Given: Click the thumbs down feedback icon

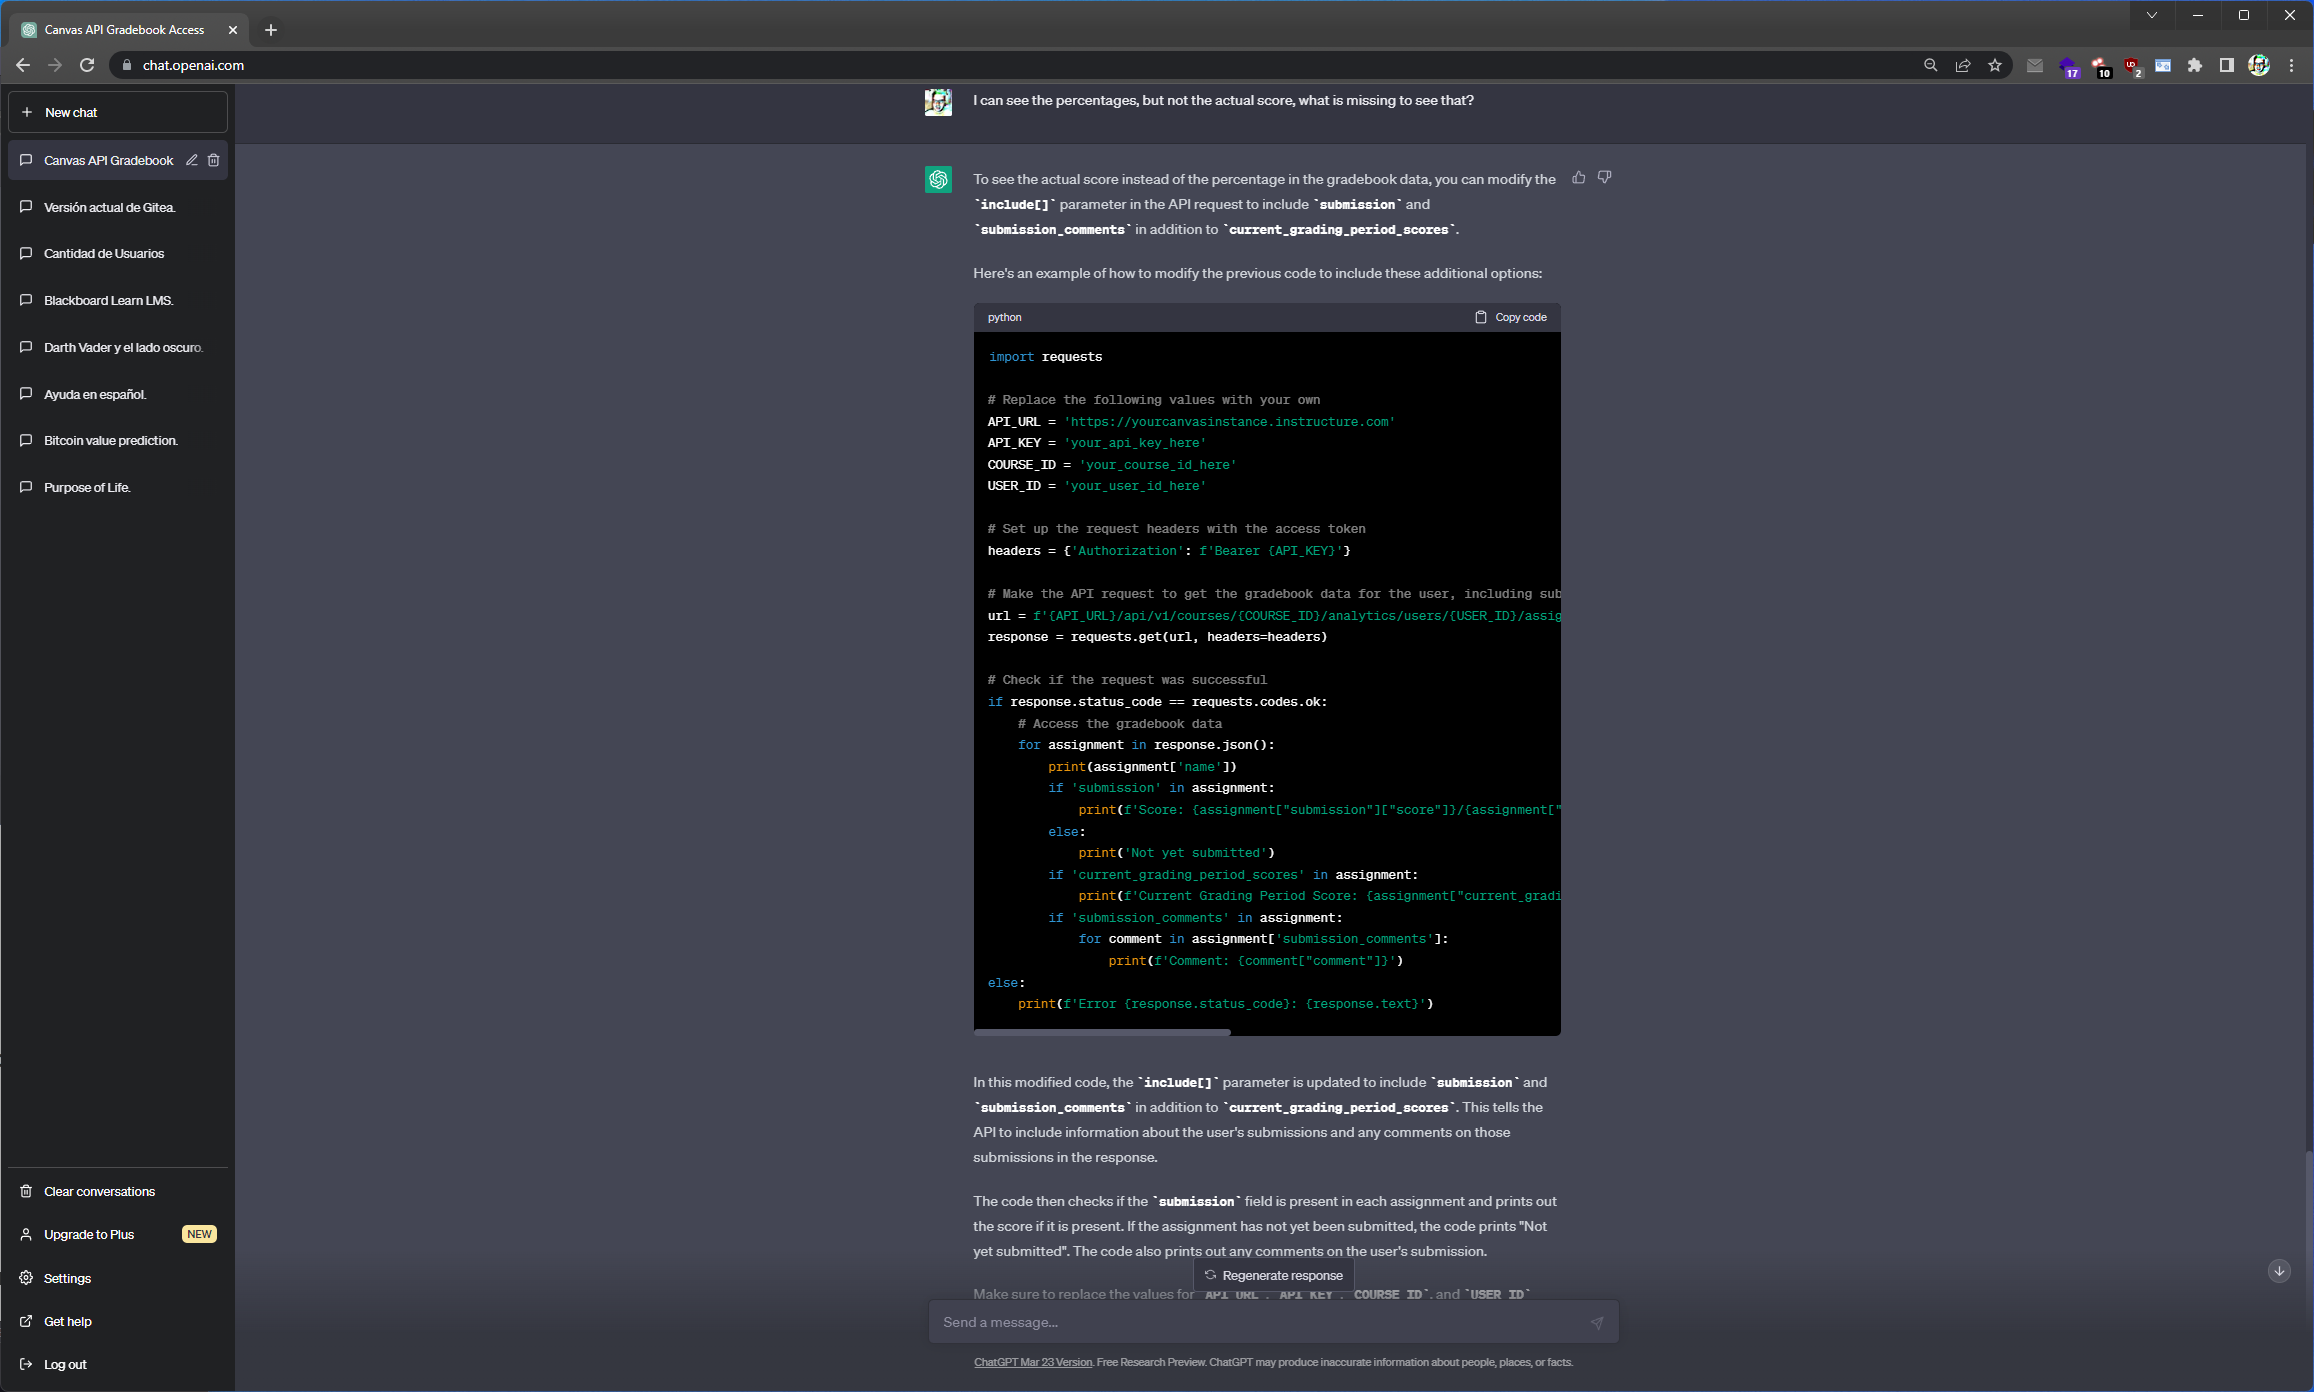Looking at the screenshot, I should (x=1604, y=178).
